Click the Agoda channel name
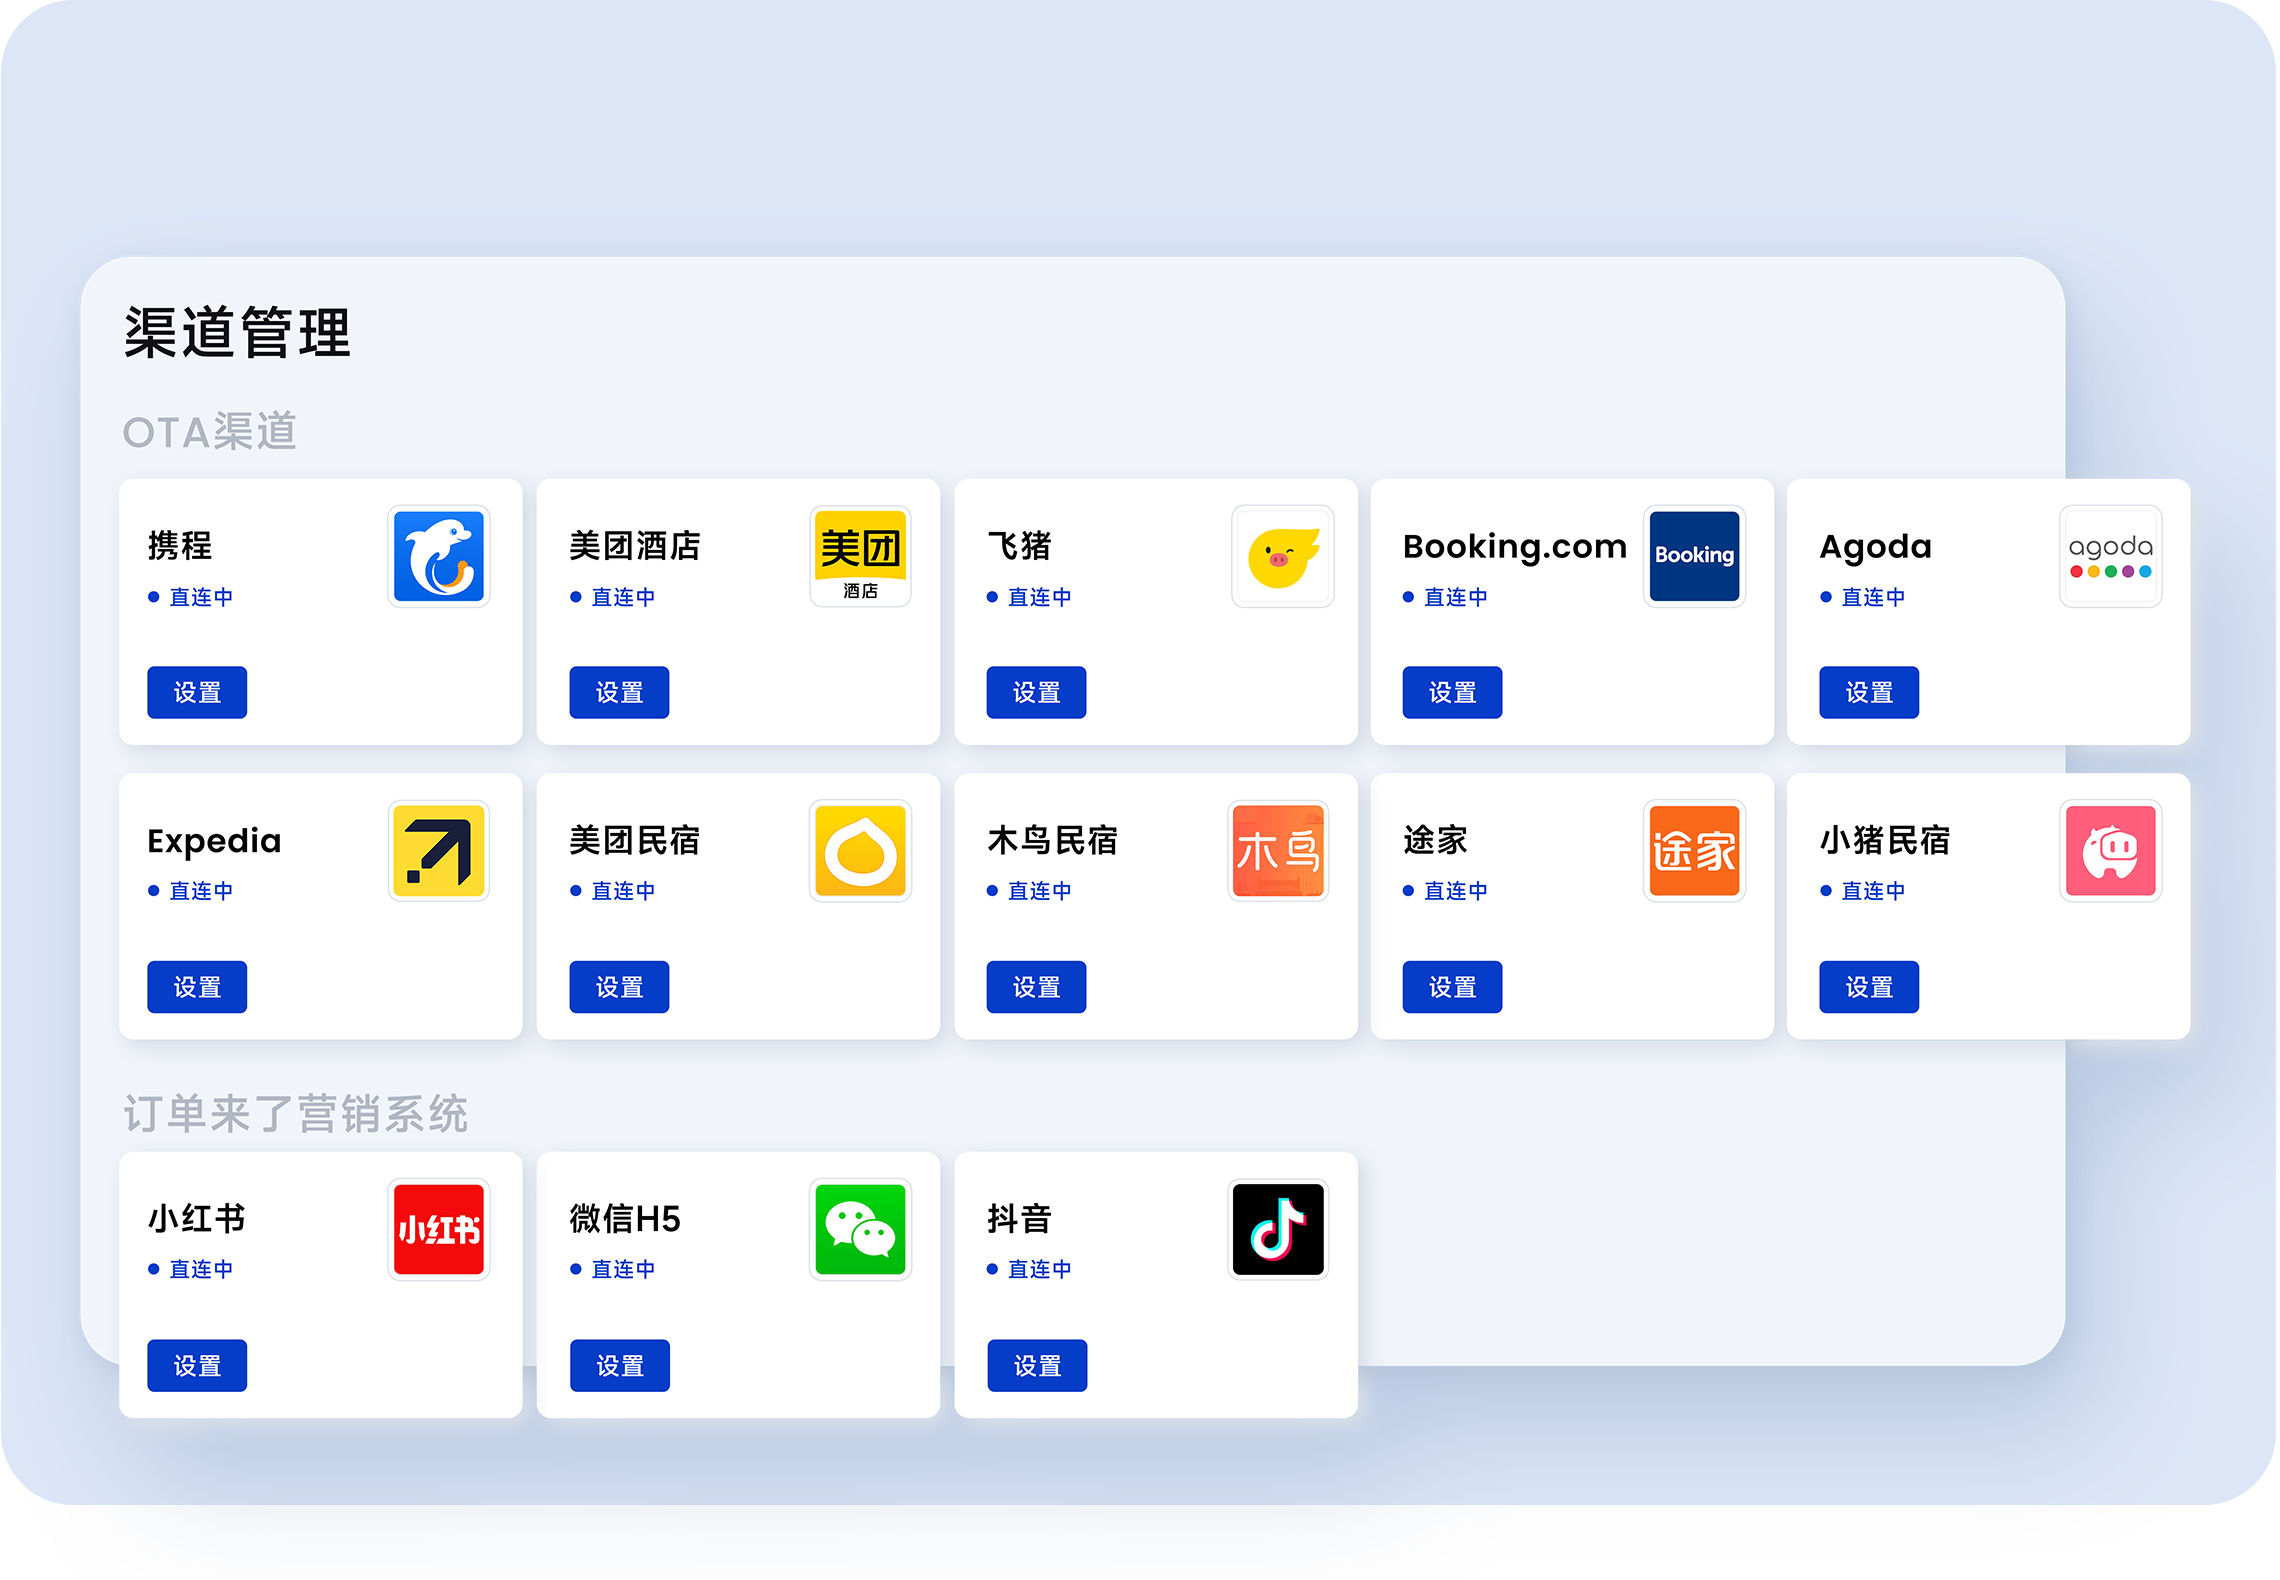Viewport: 2280px width, 1580px height. pos(1875,547)
